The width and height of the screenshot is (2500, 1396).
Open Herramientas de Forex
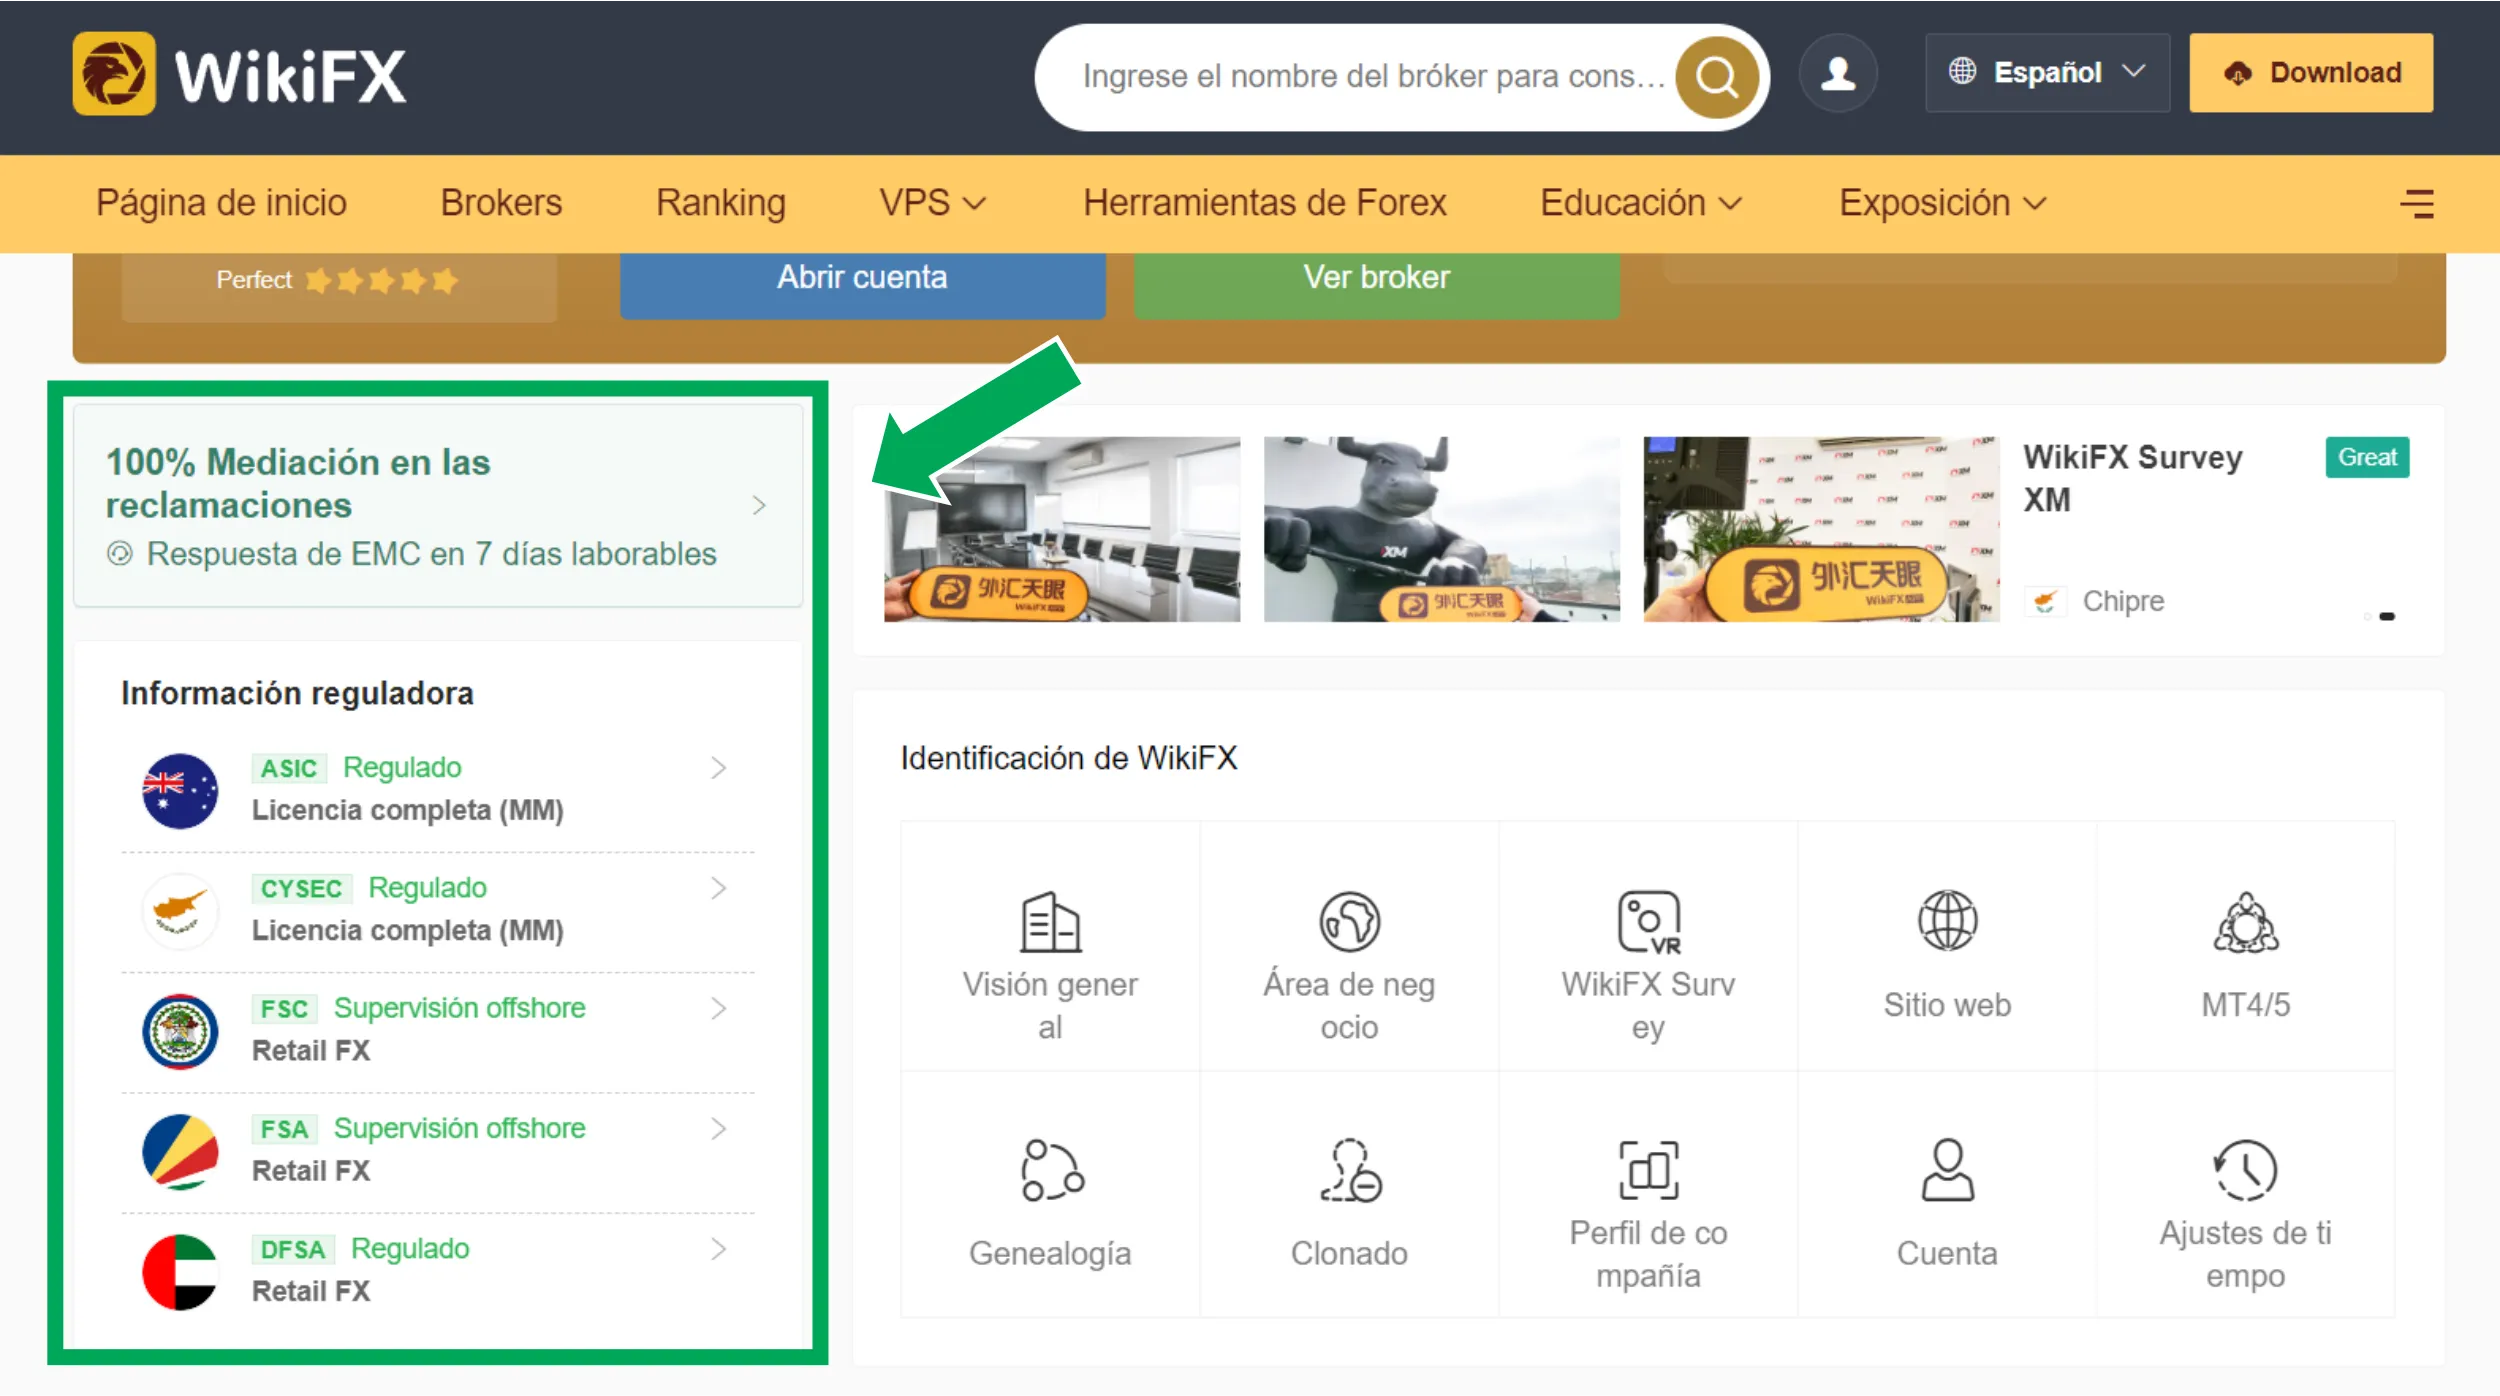[x=1265, y=203]
